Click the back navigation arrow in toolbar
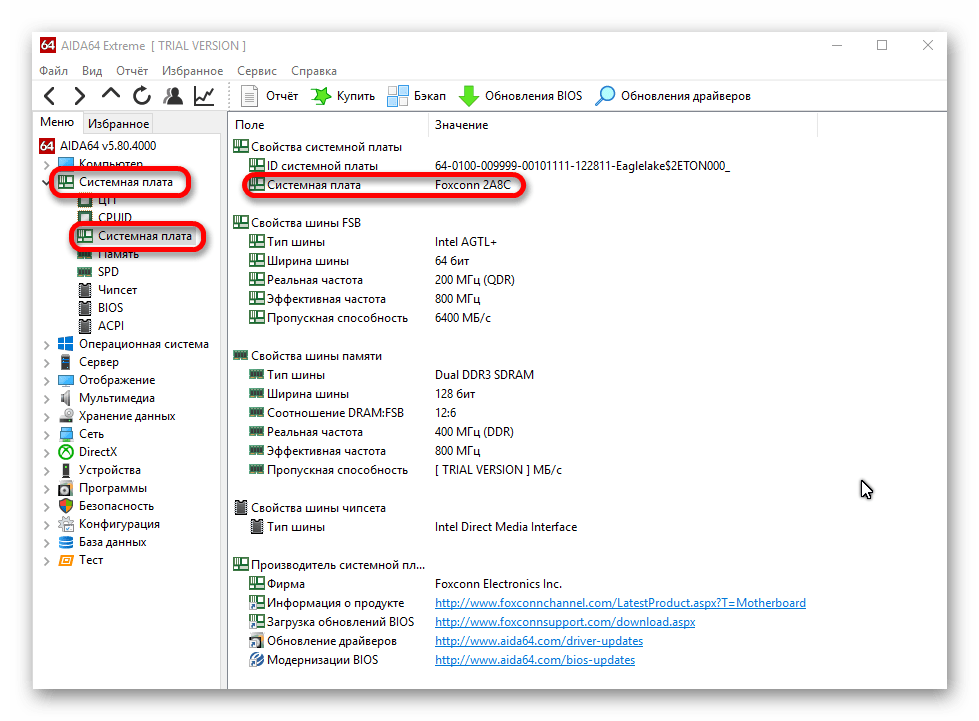 tap(49, 96)
